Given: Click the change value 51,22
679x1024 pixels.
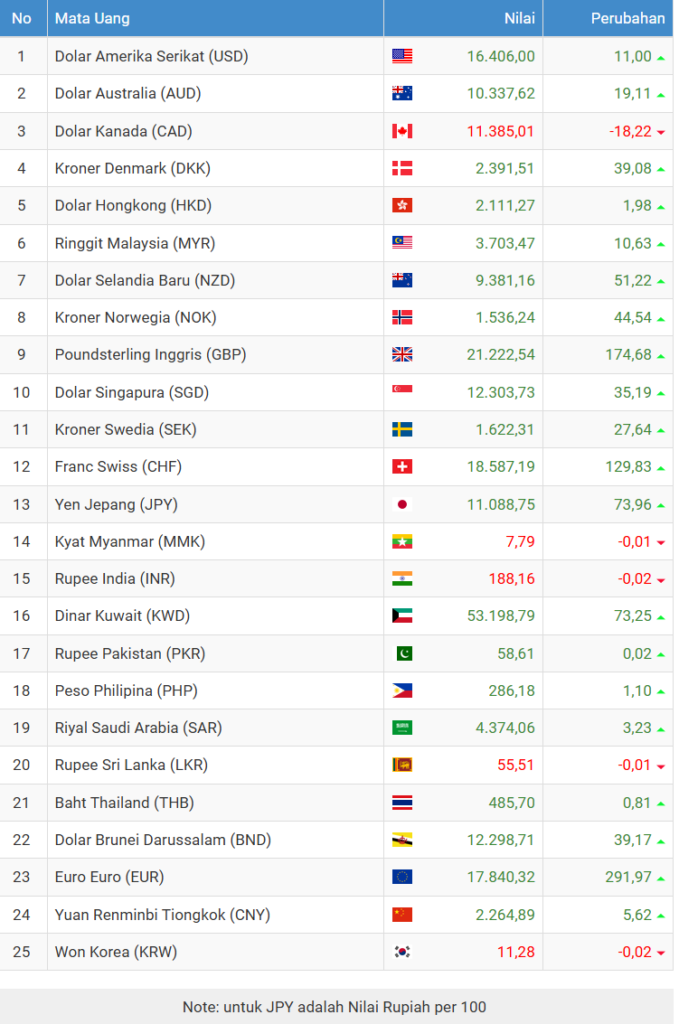Looking at the screenshot, I should (x=633, y=280).
